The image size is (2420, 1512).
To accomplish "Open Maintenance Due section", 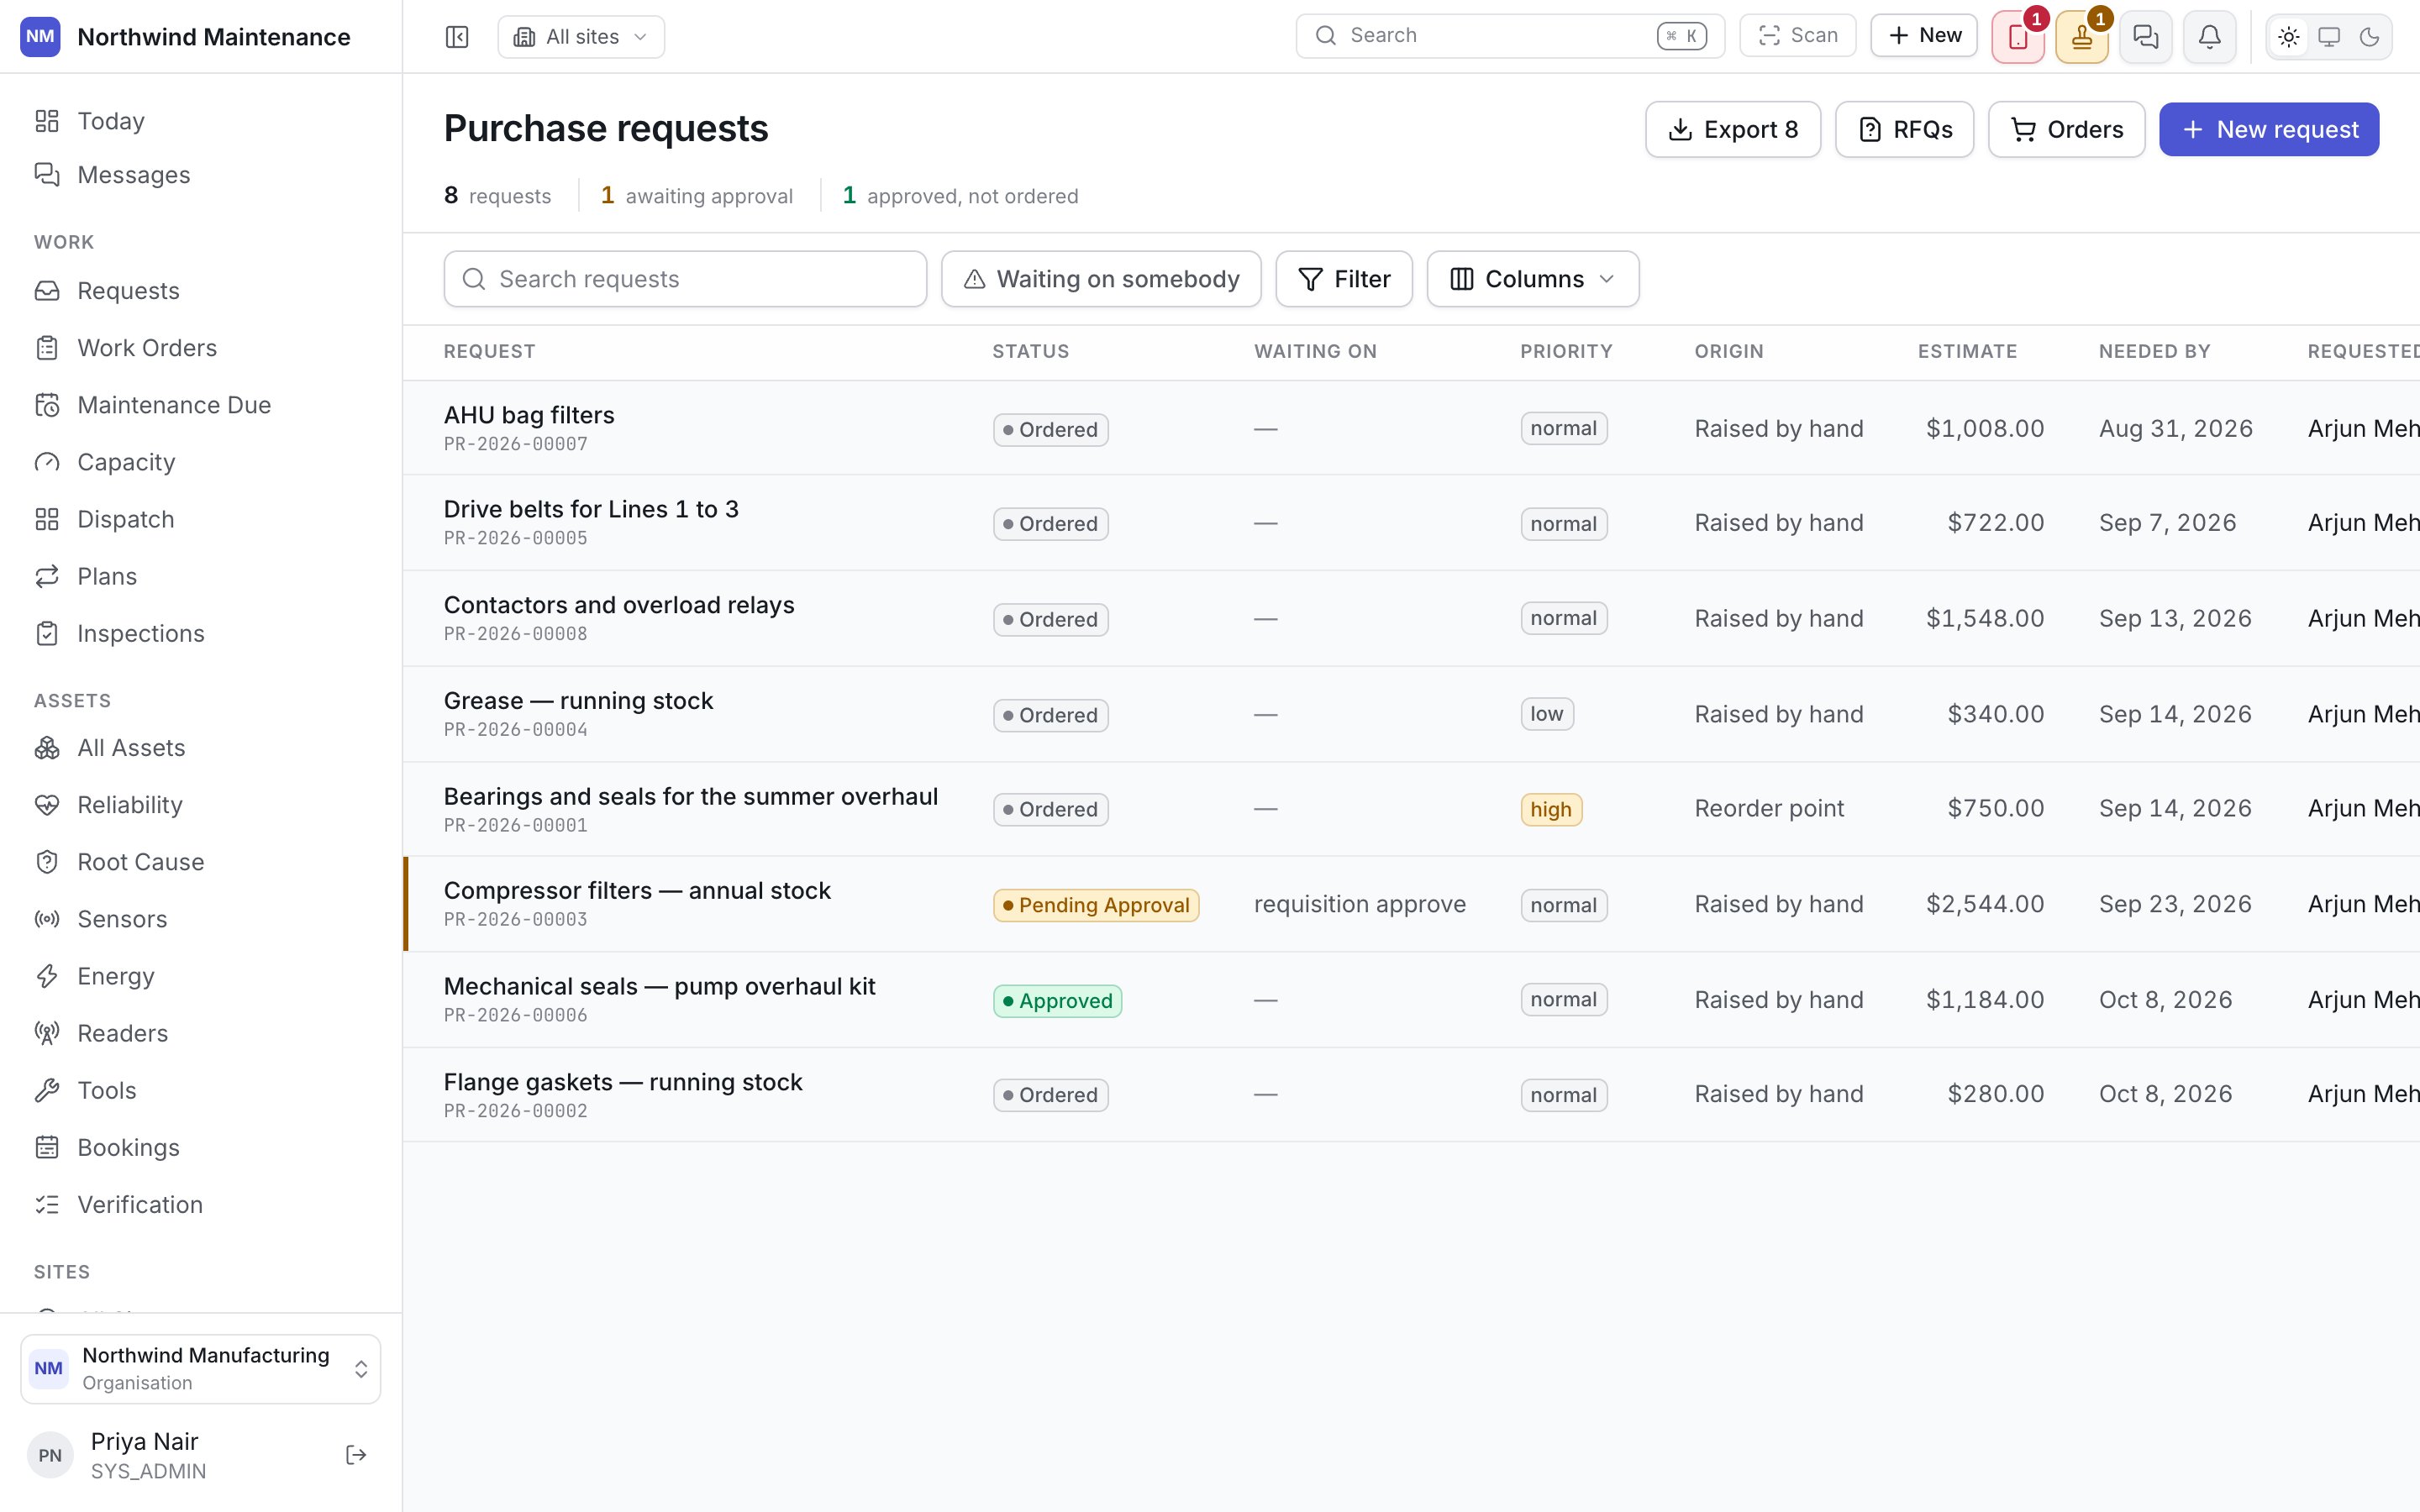I will pos(200,405).
